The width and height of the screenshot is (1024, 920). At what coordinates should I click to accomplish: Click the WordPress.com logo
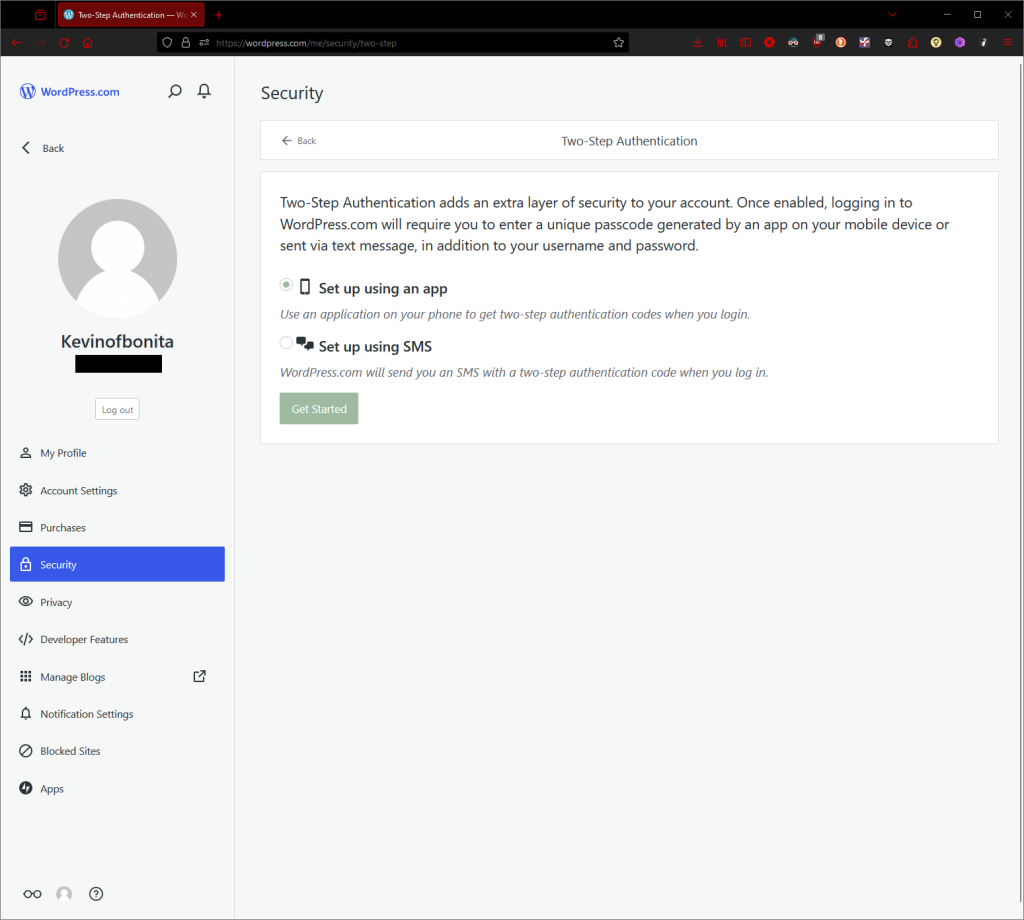(70, 92)
